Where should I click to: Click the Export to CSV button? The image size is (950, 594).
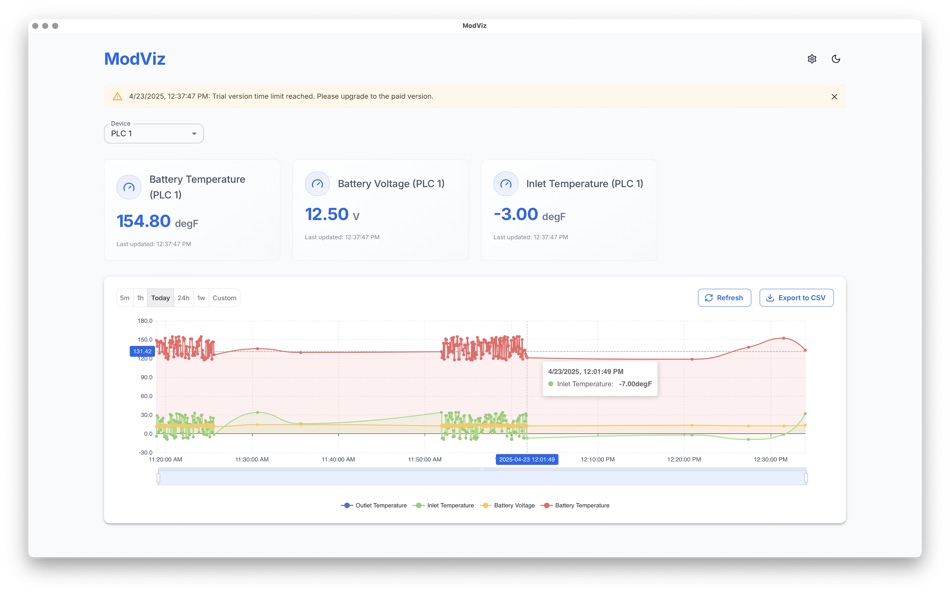[x=796, y=298]
